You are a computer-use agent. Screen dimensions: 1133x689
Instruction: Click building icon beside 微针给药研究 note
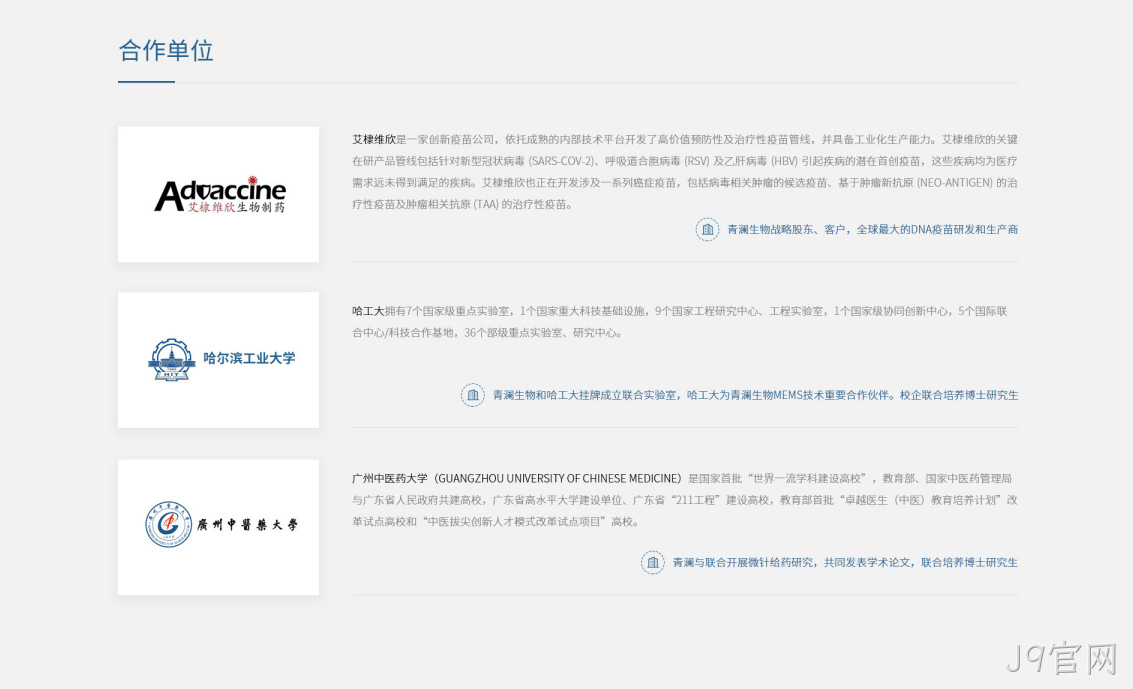tap(652, 562)
